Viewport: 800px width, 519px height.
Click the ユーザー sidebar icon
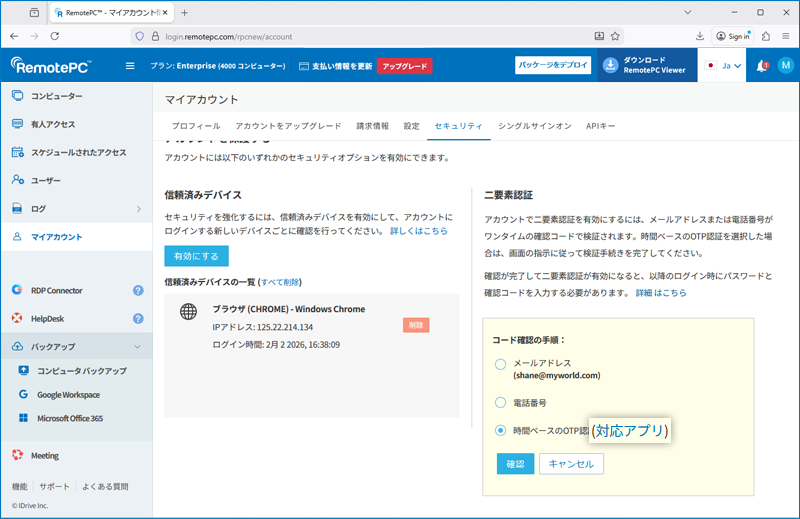[x=17, y=180]
